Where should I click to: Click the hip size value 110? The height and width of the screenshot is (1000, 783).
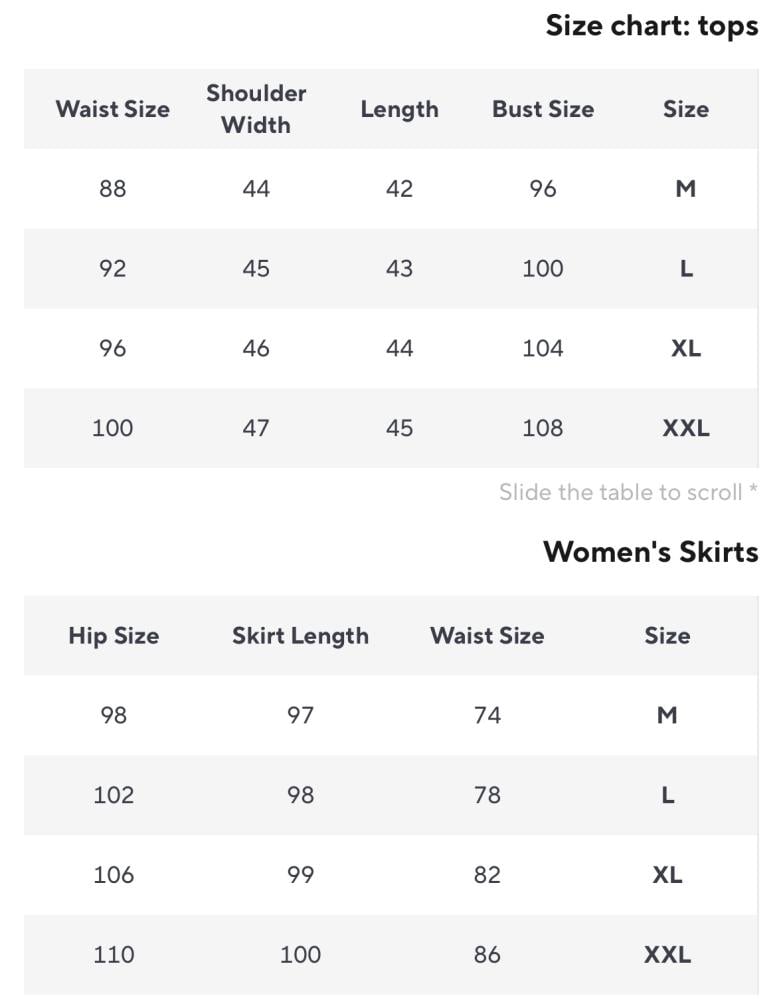[113, 955]
